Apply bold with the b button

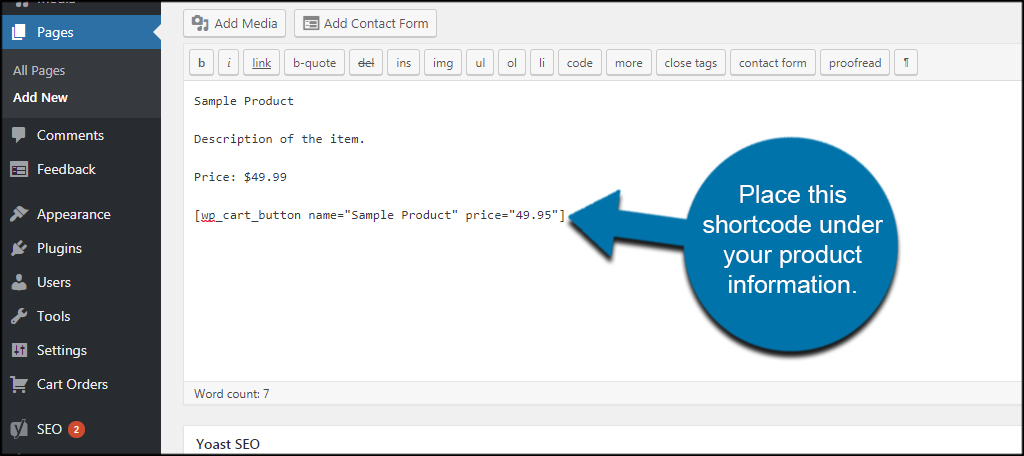pyautogui.click(x=202, y=63)
